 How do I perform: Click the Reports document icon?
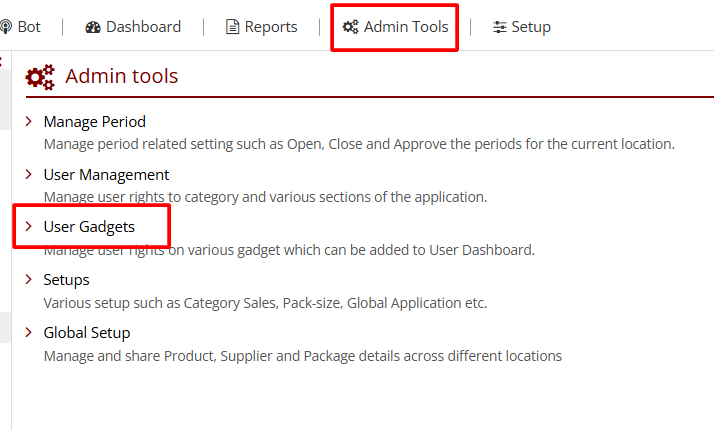232,27
